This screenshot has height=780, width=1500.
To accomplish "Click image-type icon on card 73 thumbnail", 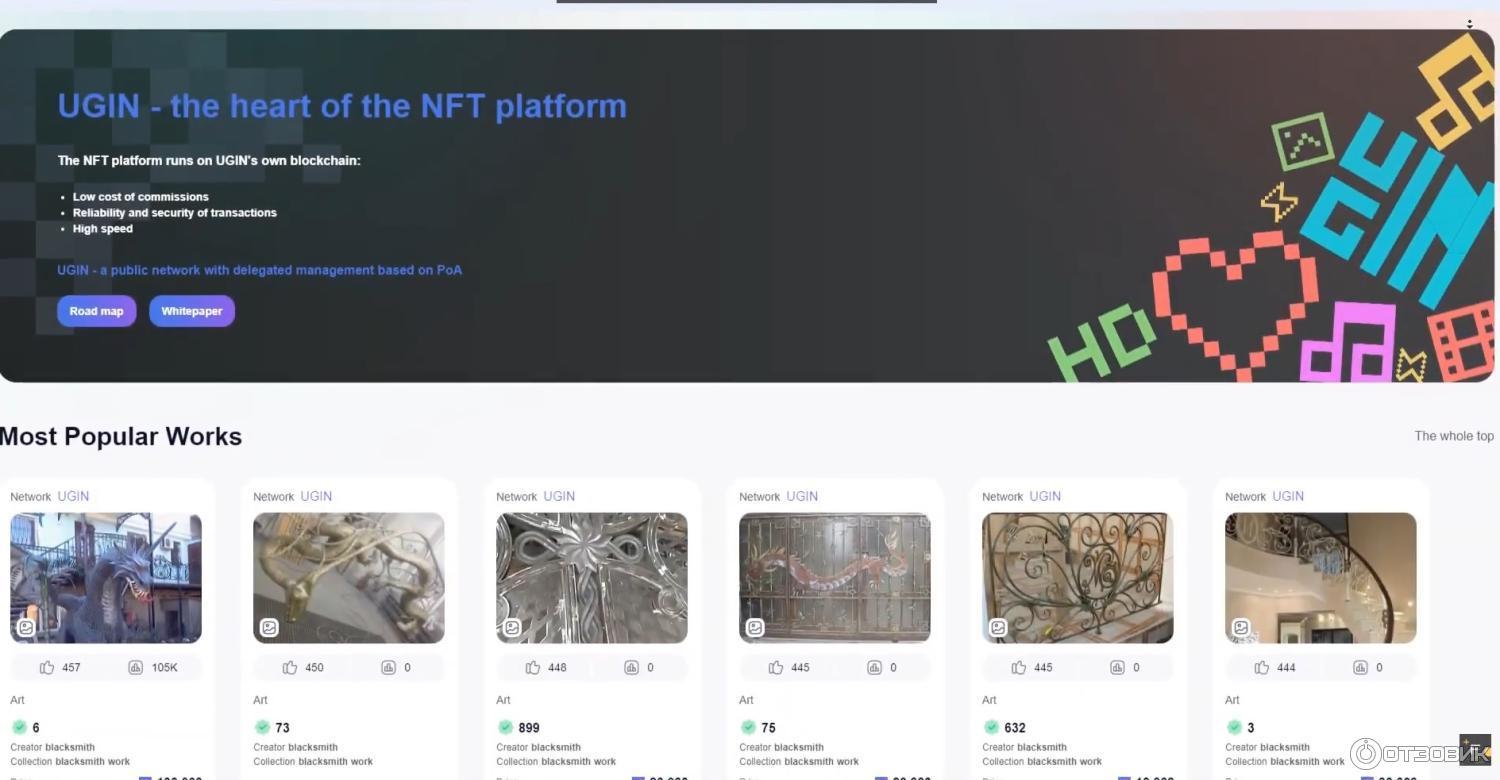I will 269,628.
